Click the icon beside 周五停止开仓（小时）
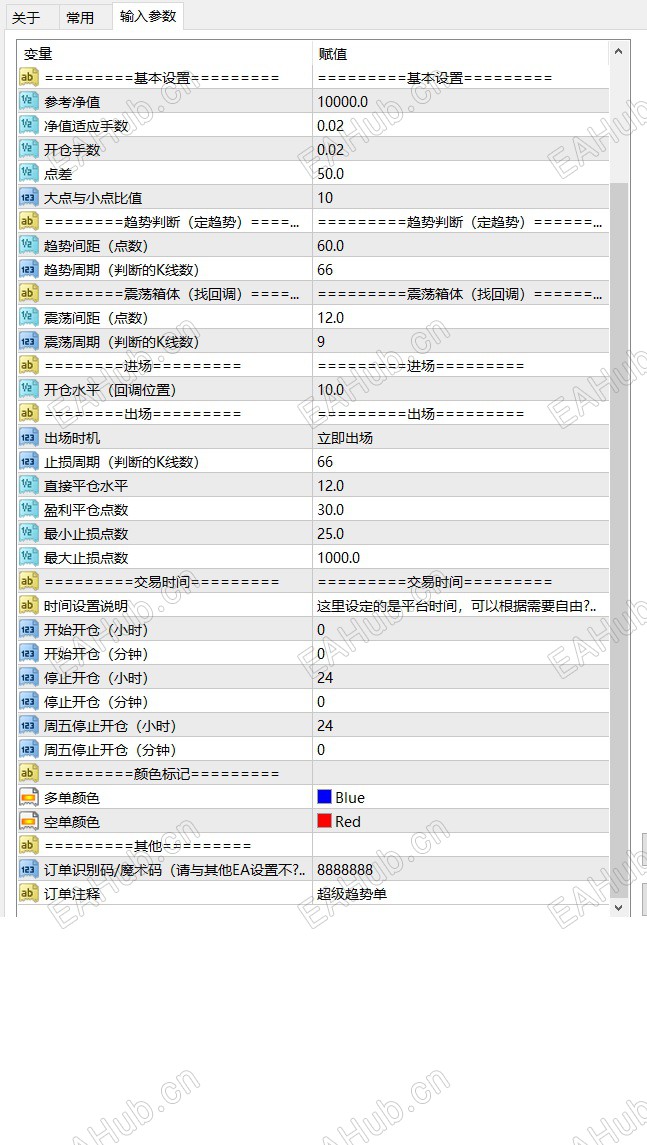Screen dimensions: 647x1145 point(28,726)
